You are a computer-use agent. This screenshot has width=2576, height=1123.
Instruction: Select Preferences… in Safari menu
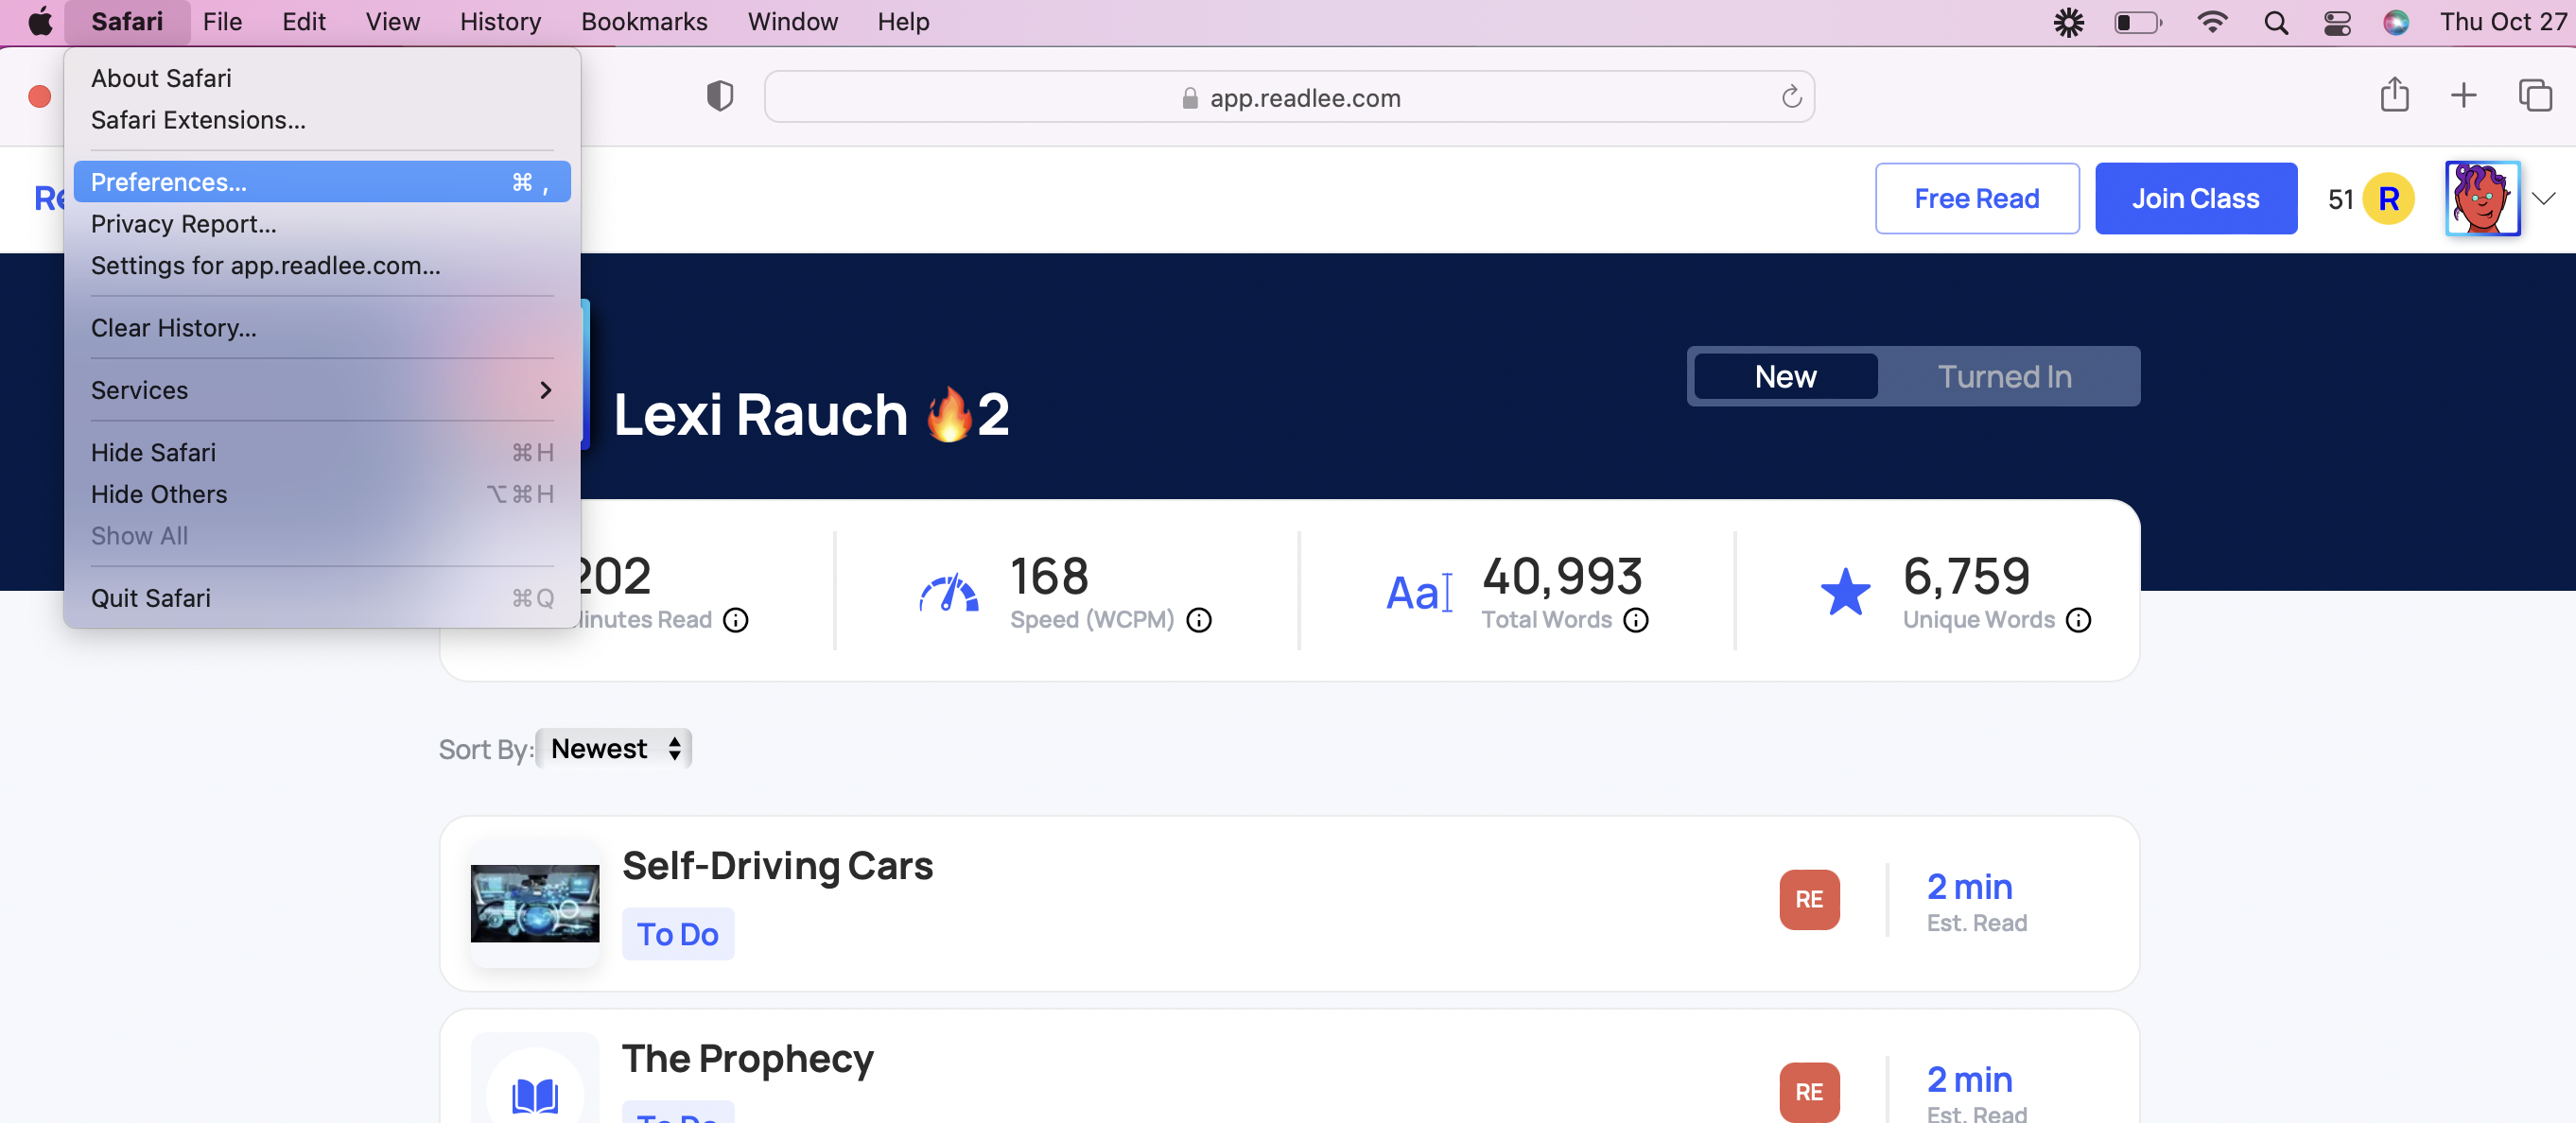point(322,182)
